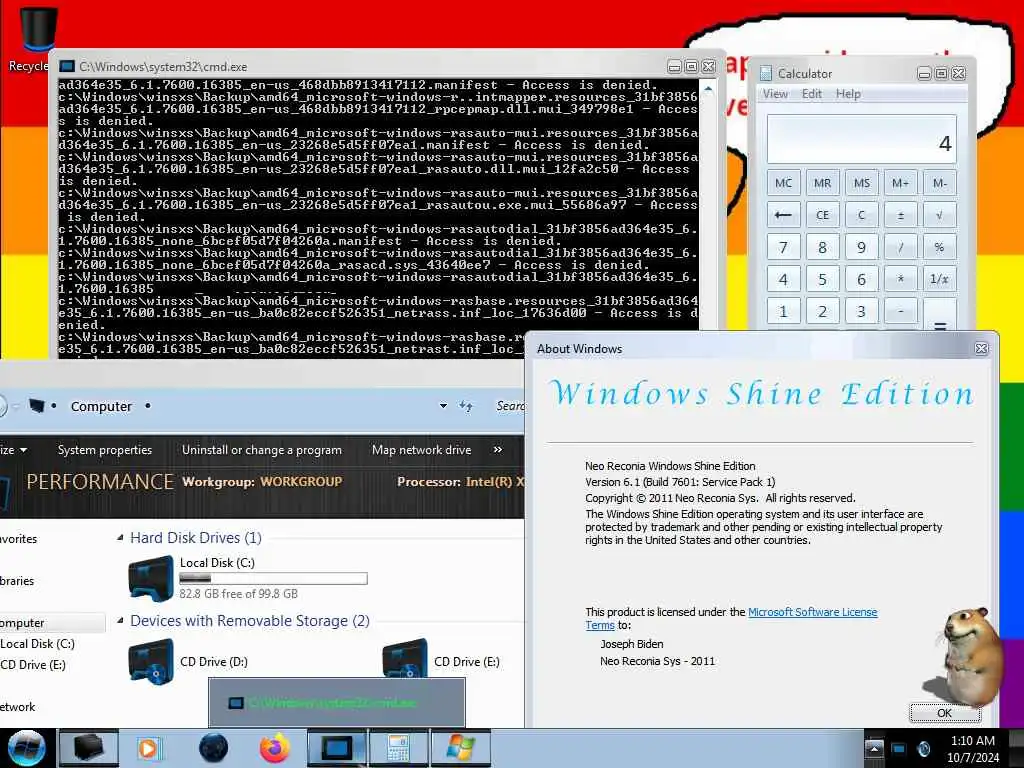The width and height of the screenshot is (1024, 768).
Task: Click System properties in Explorer toolbar
Action: [x=104, y=450]
